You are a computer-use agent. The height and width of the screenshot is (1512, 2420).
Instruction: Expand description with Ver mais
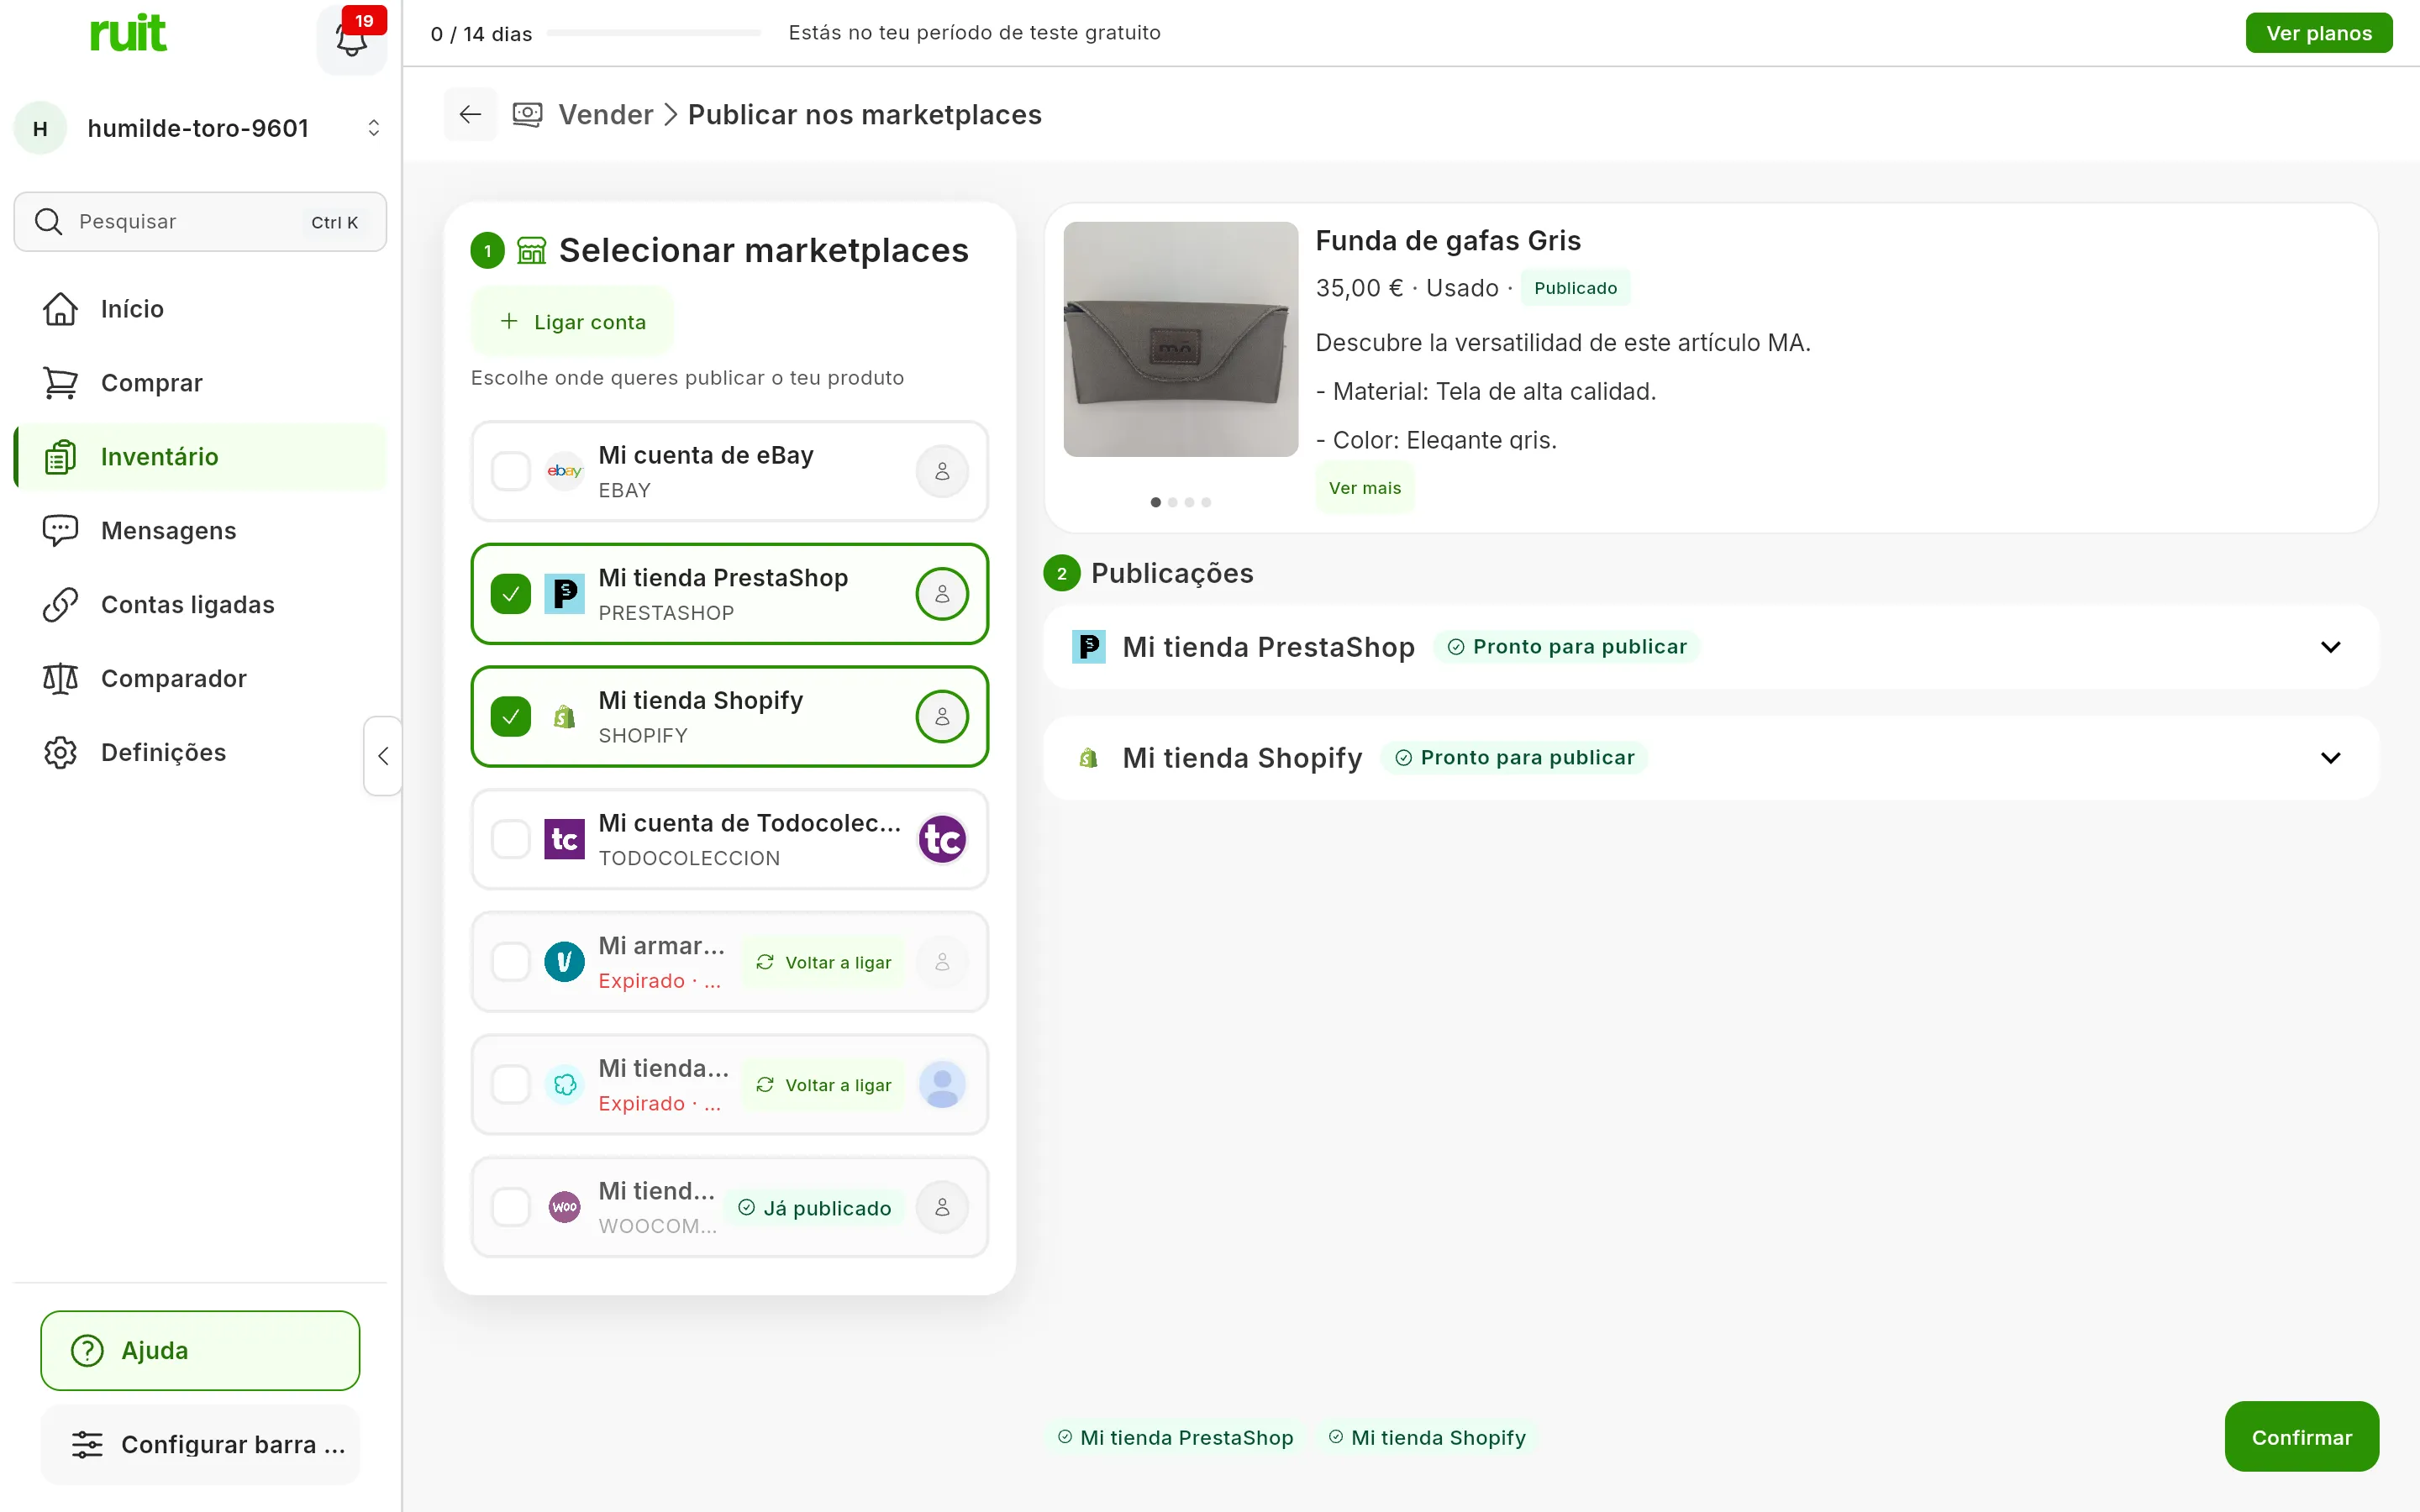(1364, 488)
